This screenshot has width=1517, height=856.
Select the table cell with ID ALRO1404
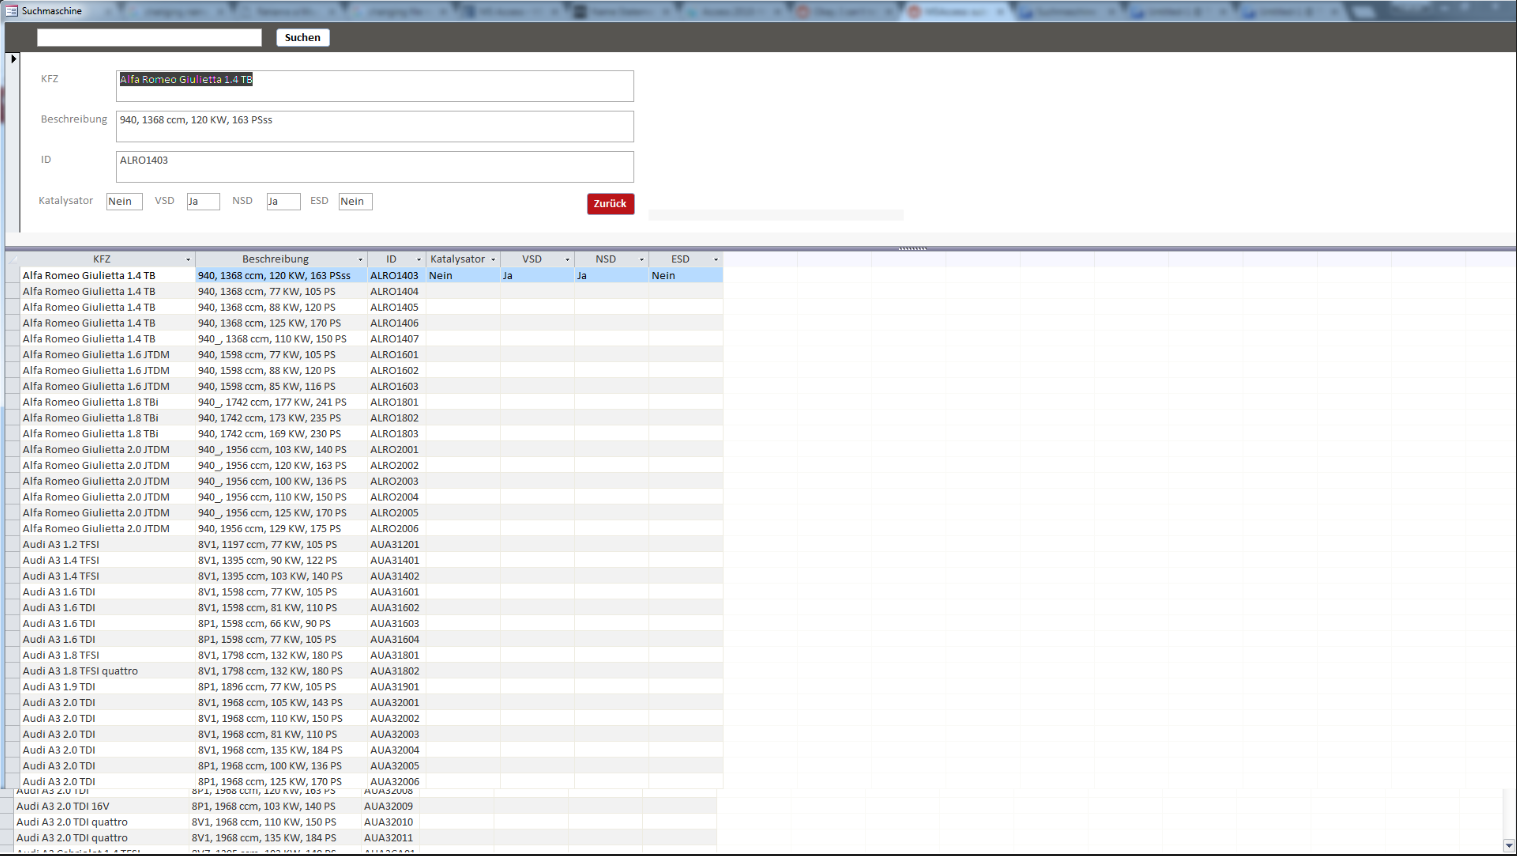(397, 292)
